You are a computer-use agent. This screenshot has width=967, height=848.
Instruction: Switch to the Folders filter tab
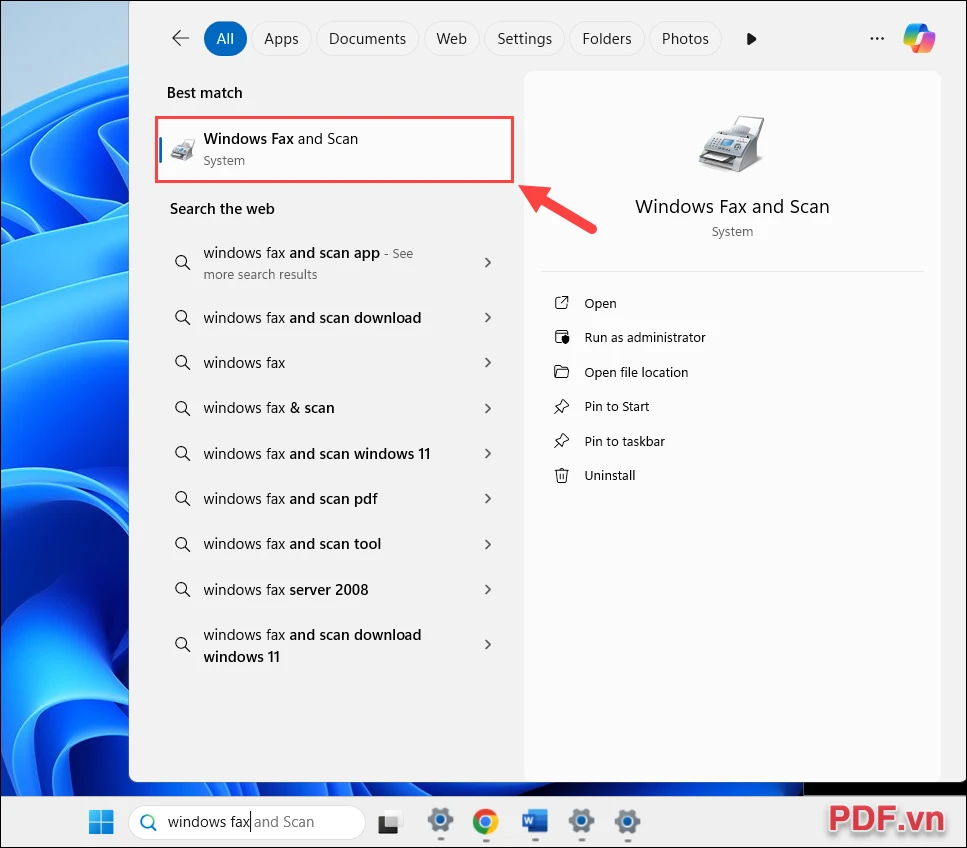[607, 39]
